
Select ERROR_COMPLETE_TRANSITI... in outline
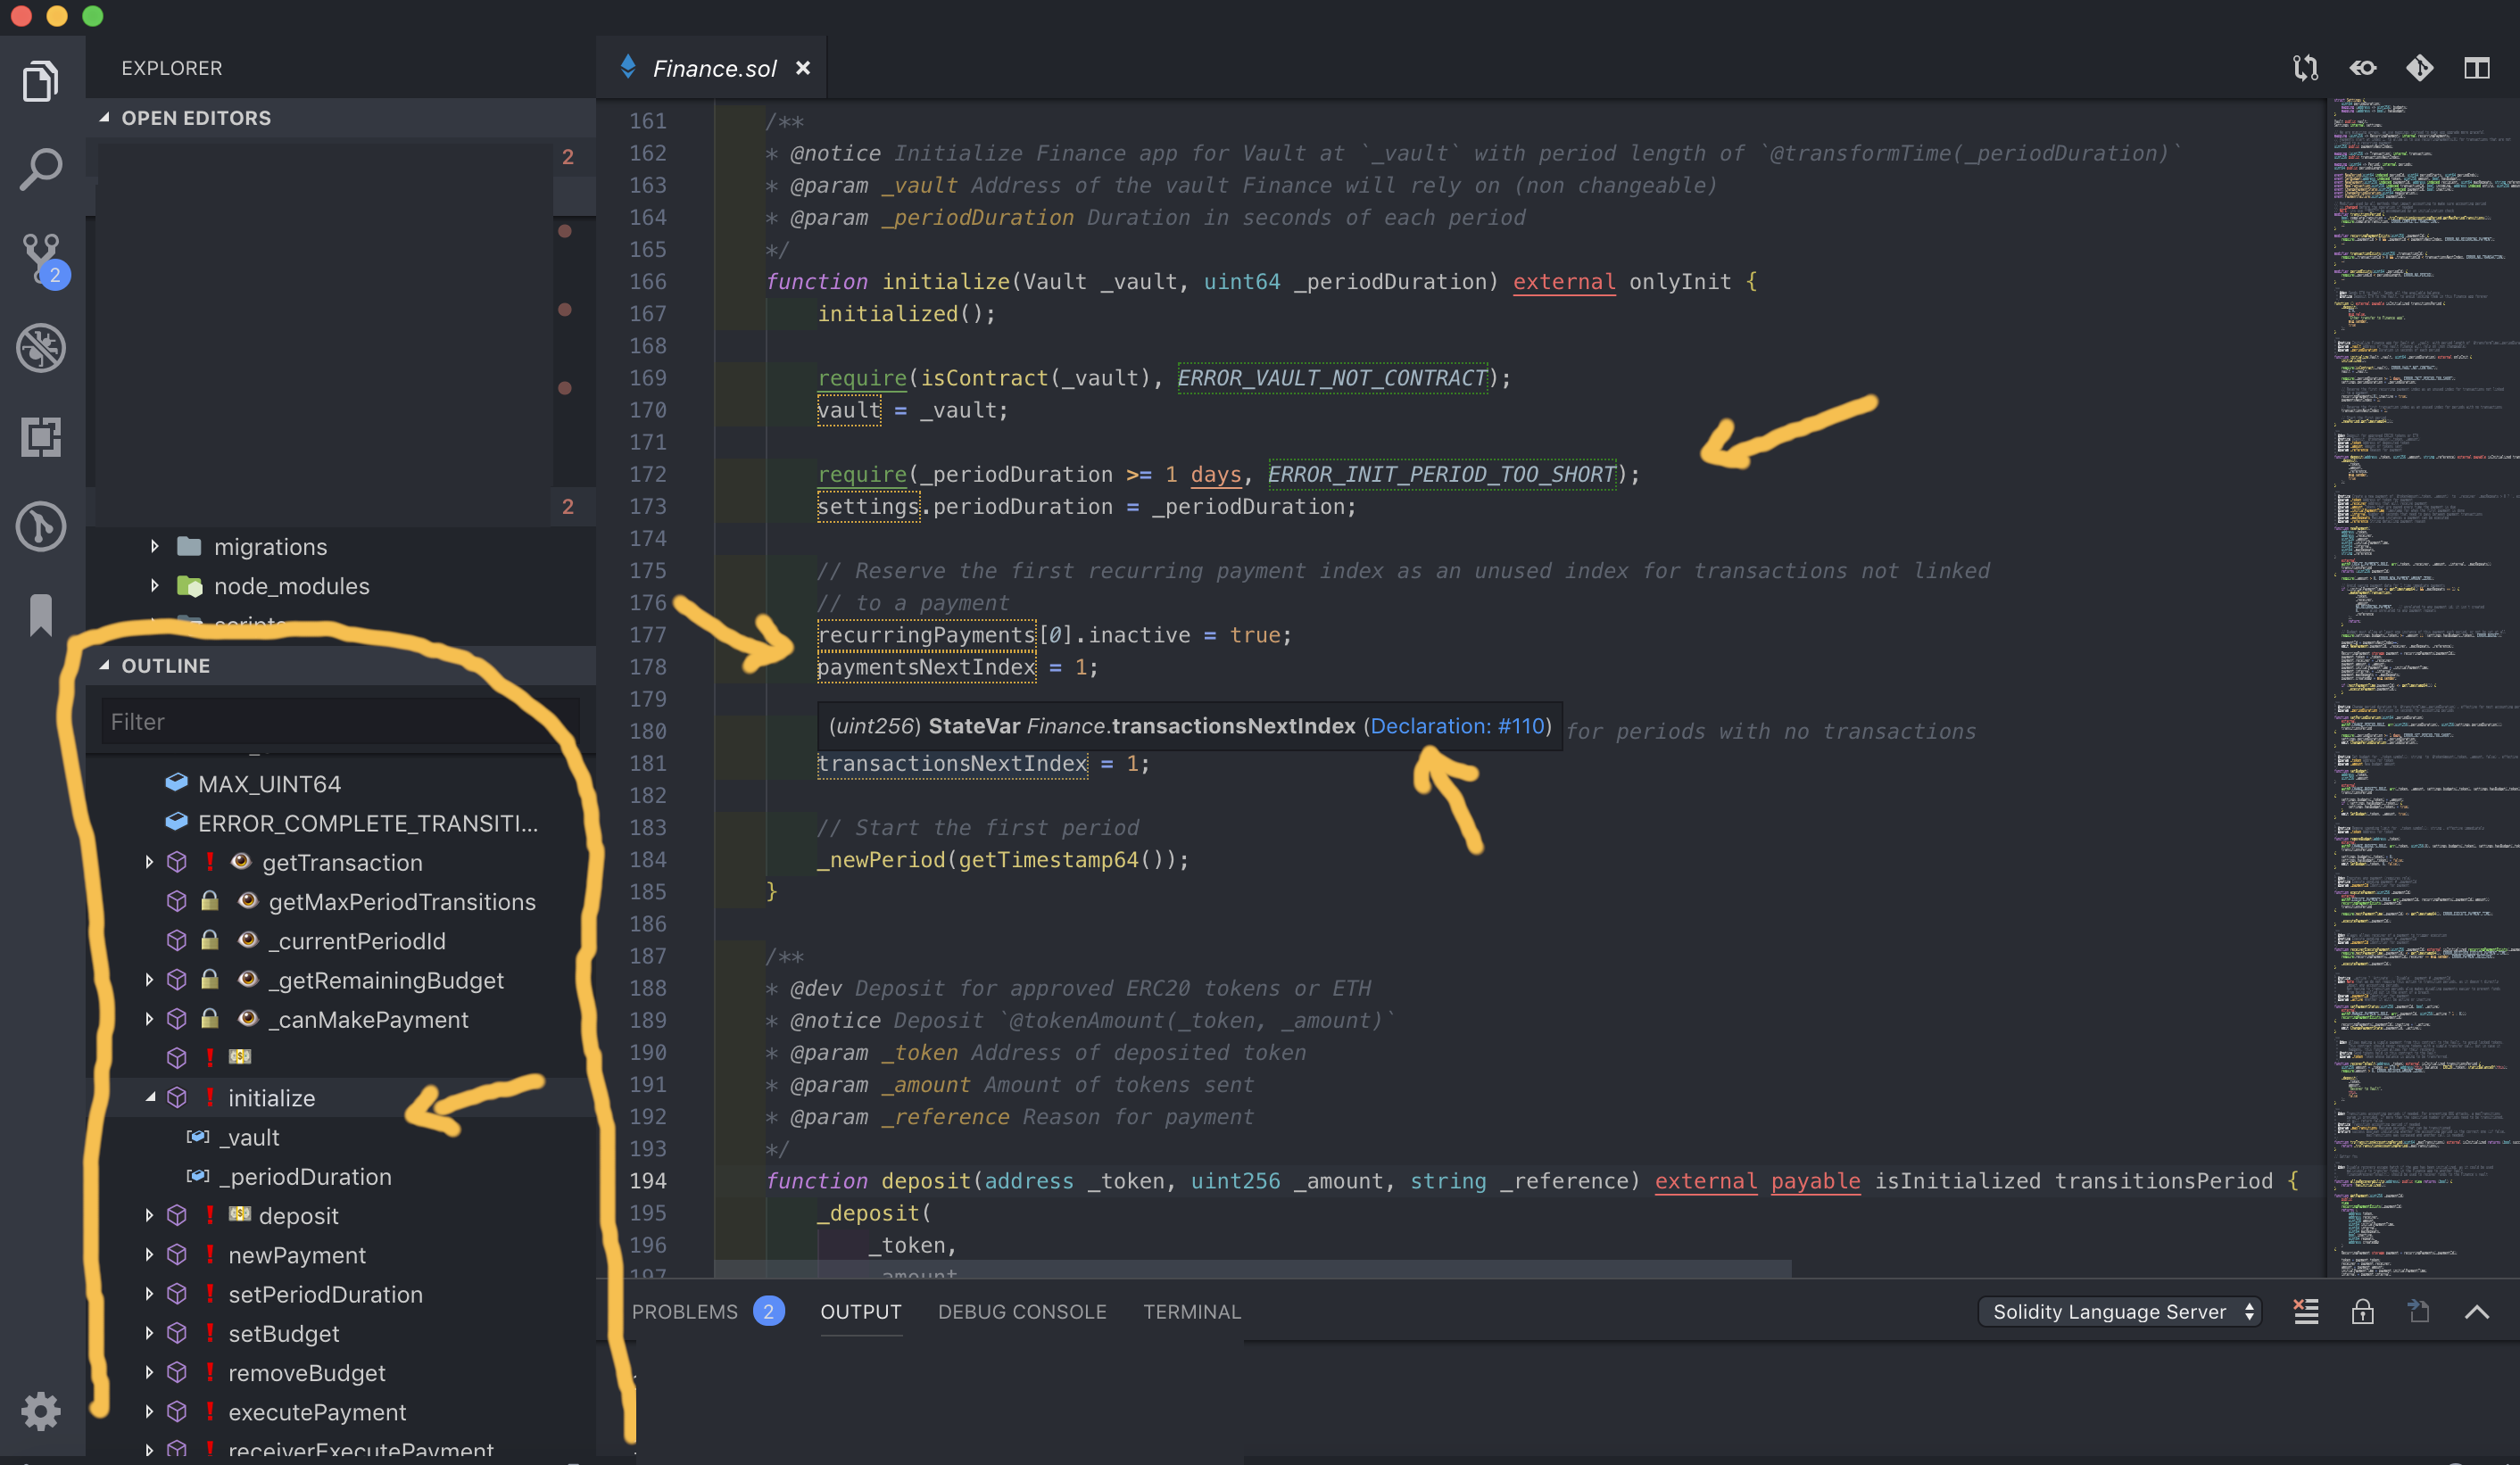click(368, 823)
